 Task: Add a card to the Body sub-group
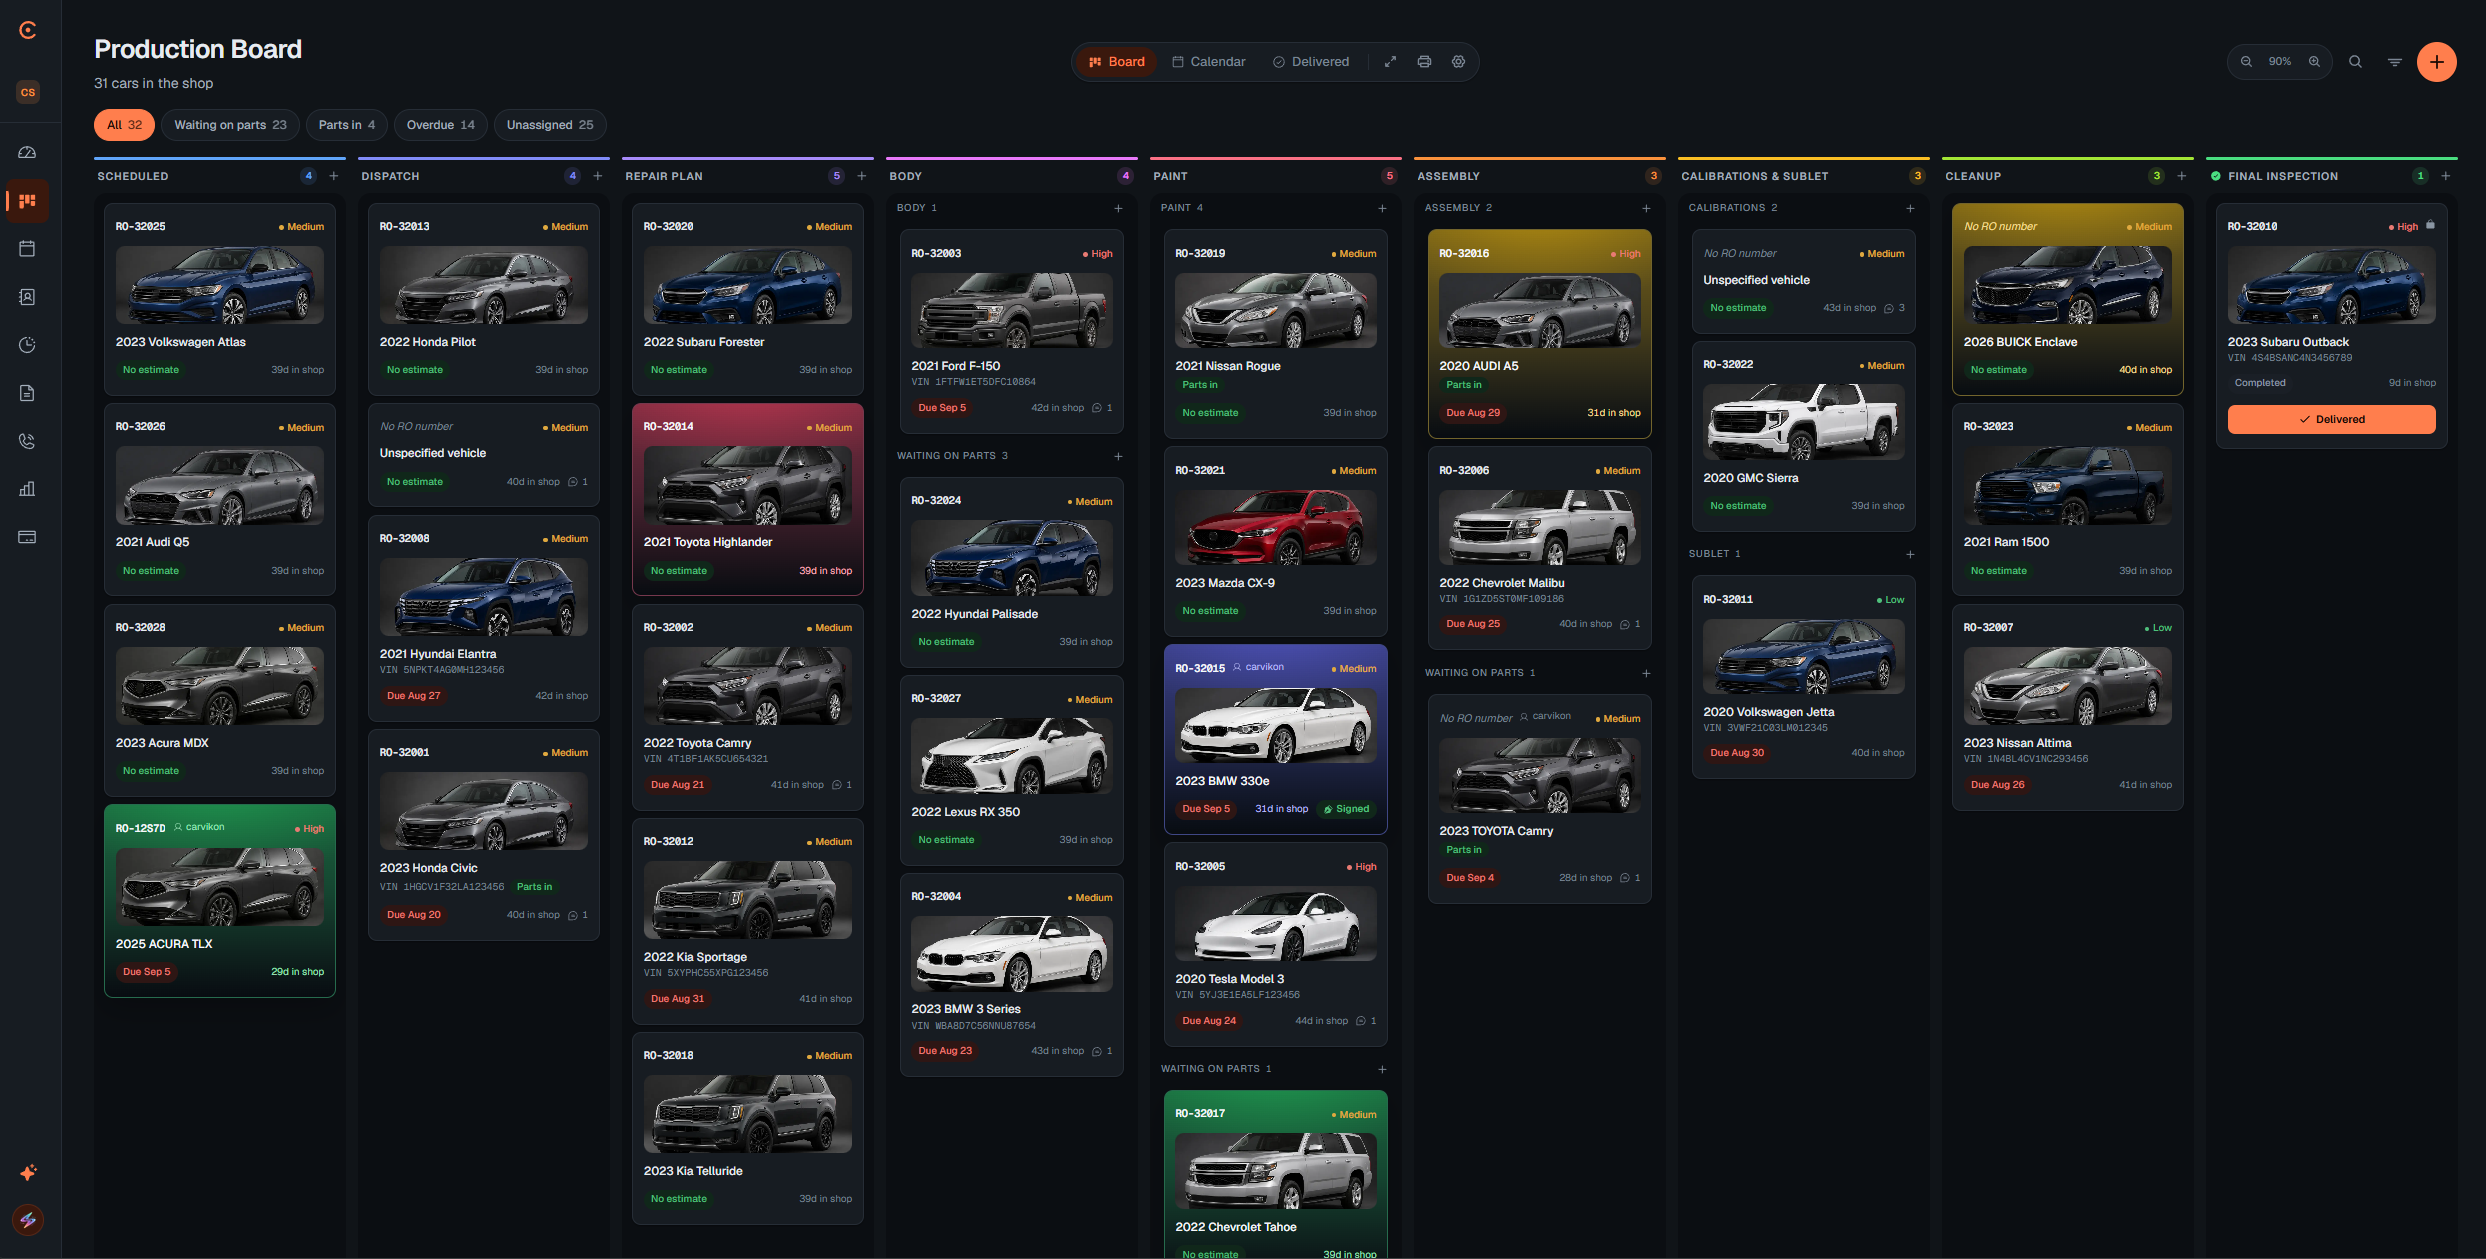pyautogui.click(x=1118, y=208)
